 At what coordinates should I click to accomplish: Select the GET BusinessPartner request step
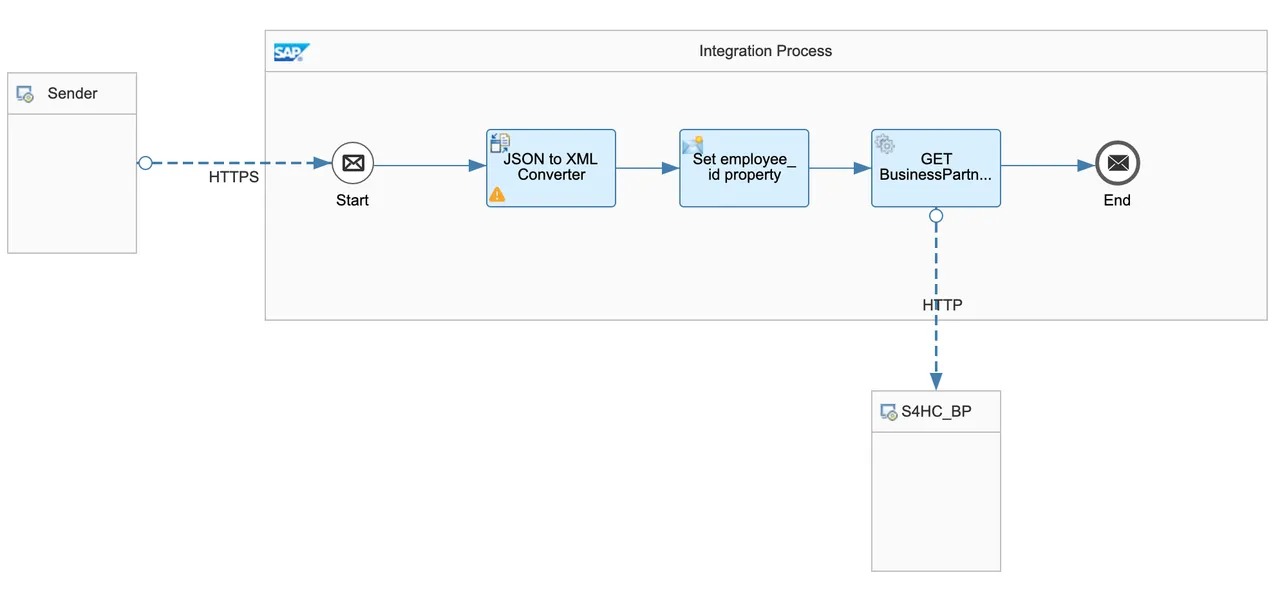click(936, 168)
